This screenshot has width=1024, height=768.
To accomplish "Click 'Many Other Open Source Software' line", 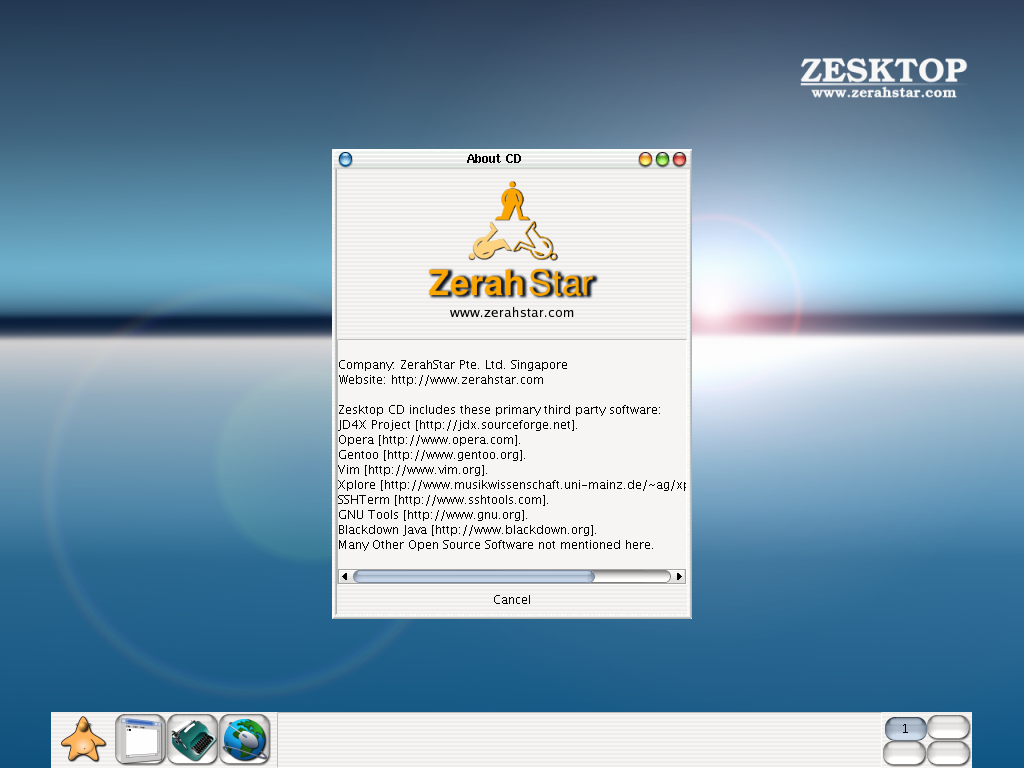I will coord(496,545).
